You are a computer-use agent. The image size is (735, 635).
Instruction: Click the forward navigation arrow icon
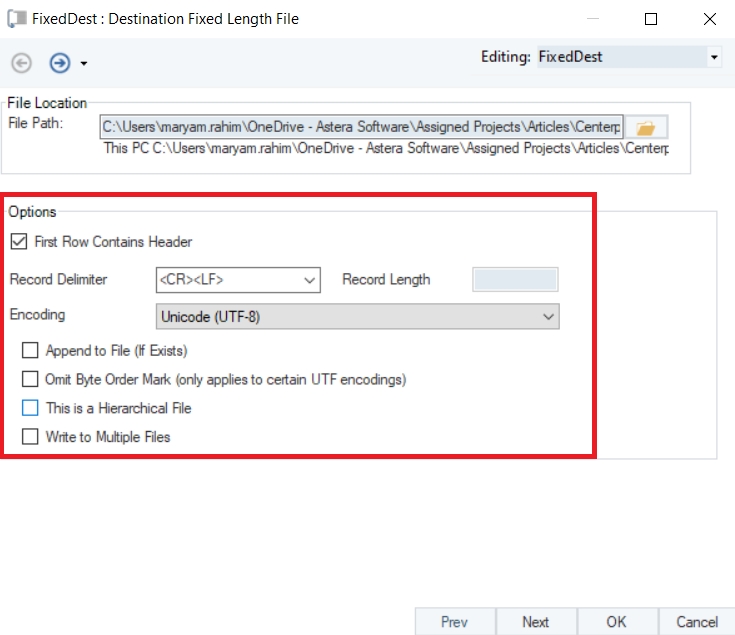coord(60,63)
